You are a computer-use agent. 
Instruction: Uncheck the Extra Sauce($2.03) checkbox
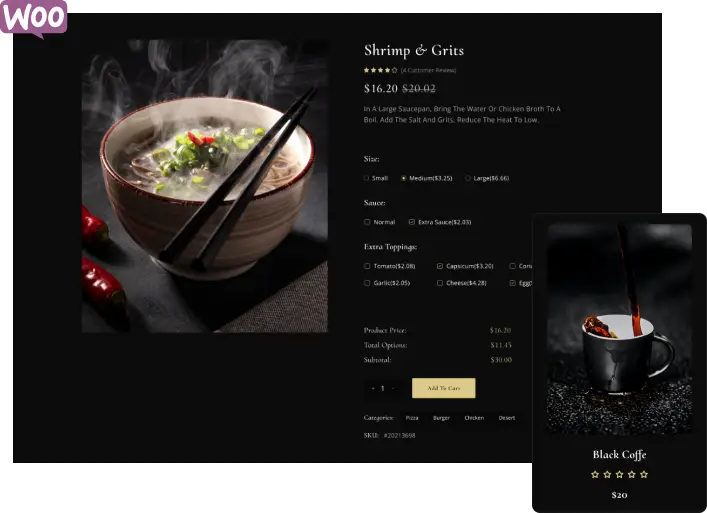pos(412,222)
